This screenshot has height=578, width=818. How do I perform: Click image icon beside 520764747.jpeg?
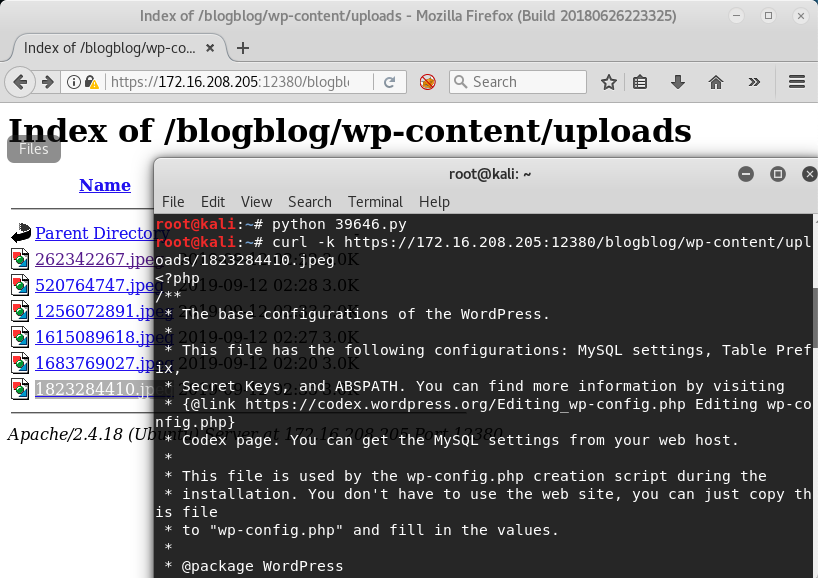[20, 285]
